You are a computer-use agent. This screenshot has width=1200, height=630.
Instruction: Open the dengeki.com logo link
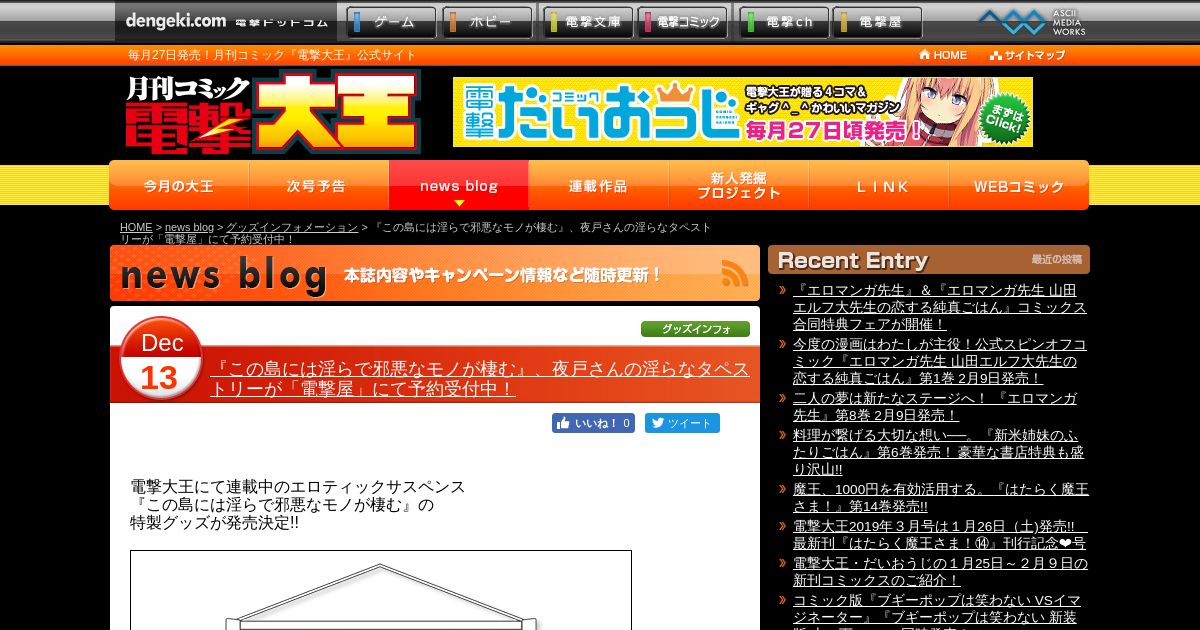pyautogui.click(x=226, y=21)
